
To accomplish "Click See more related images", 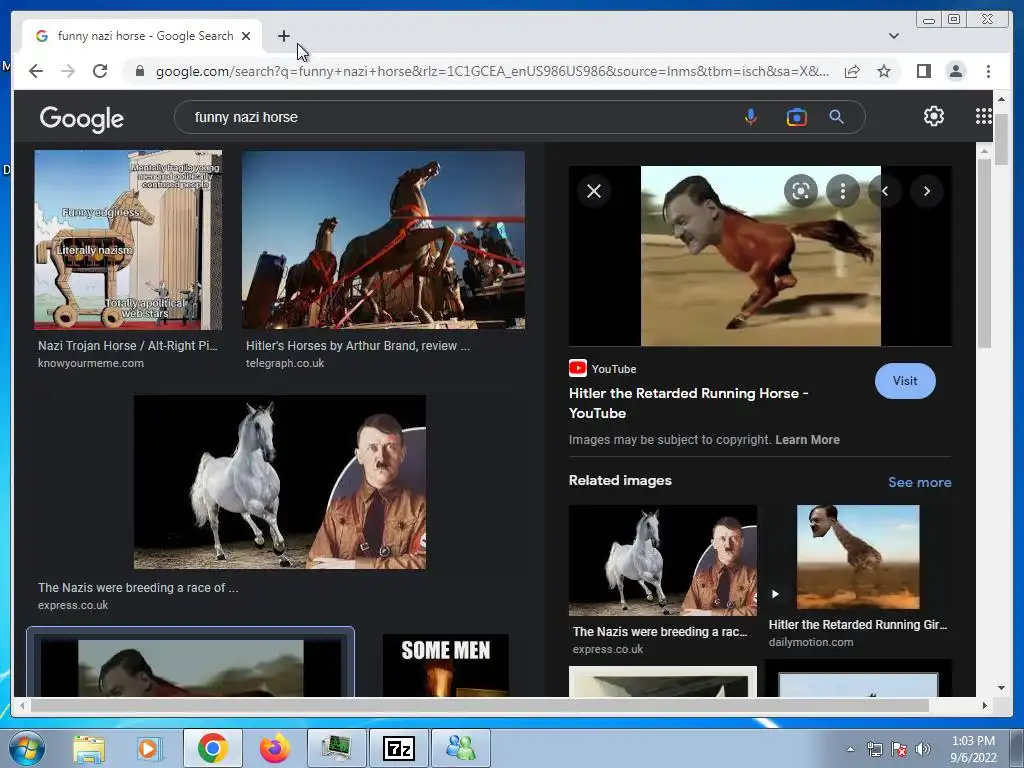I will 920,482.
